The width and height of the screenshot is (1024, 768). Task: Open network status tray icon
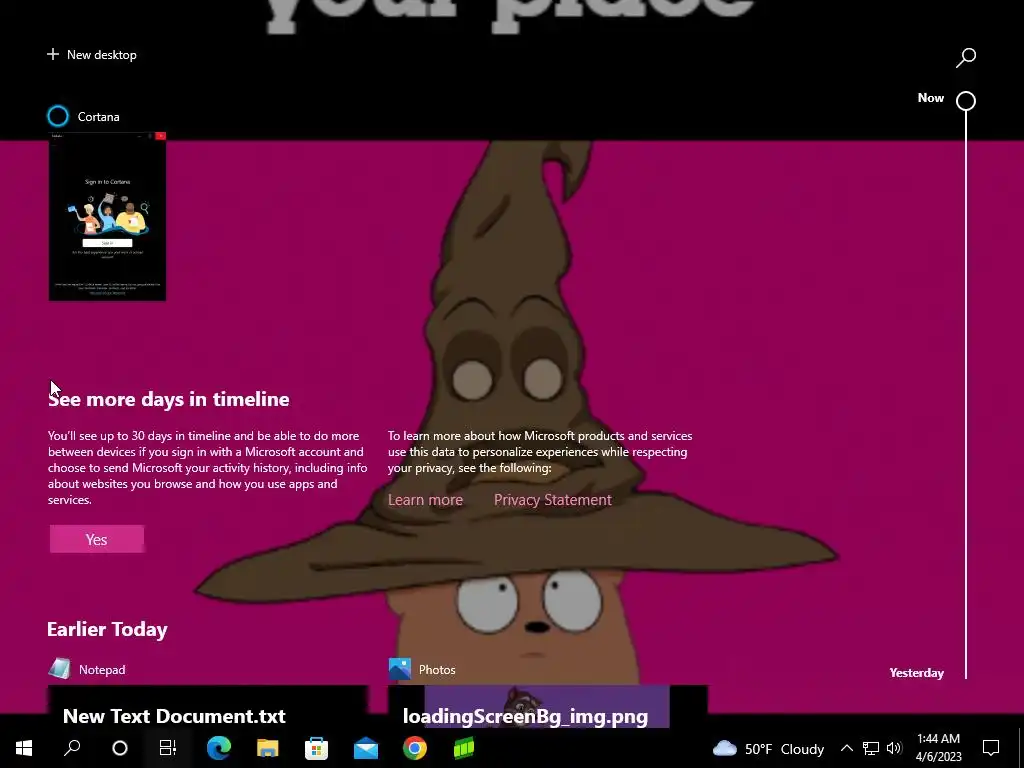pos(871,748)
